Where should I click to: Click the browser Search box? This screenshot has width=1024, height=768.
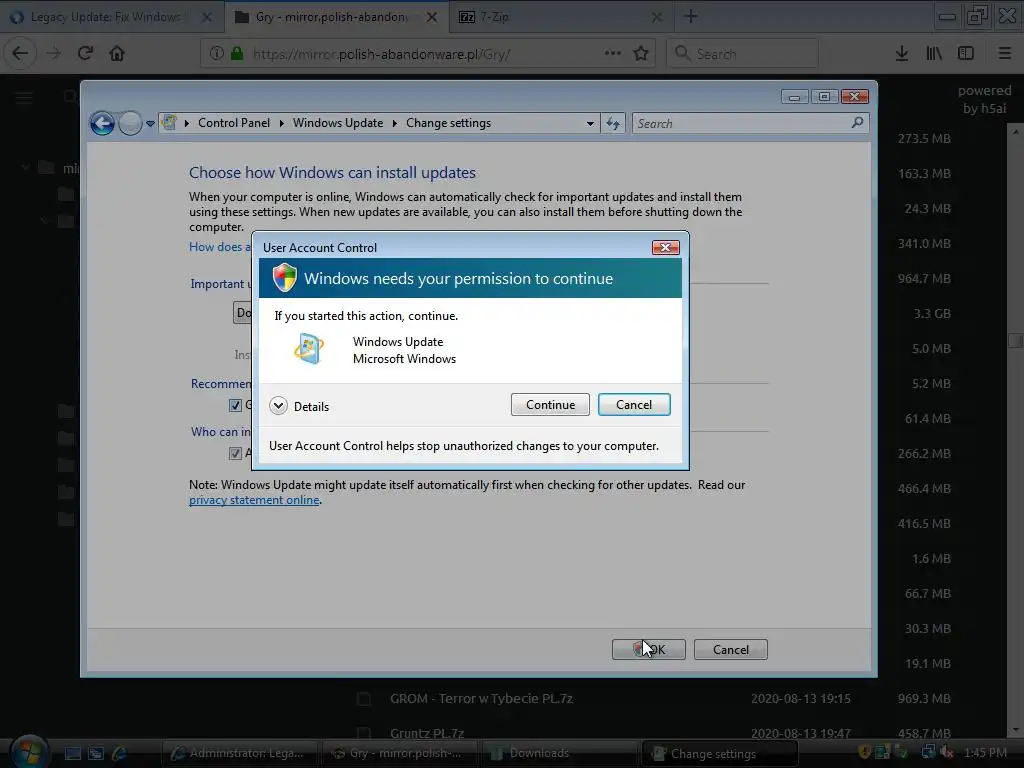pos(743,54)
